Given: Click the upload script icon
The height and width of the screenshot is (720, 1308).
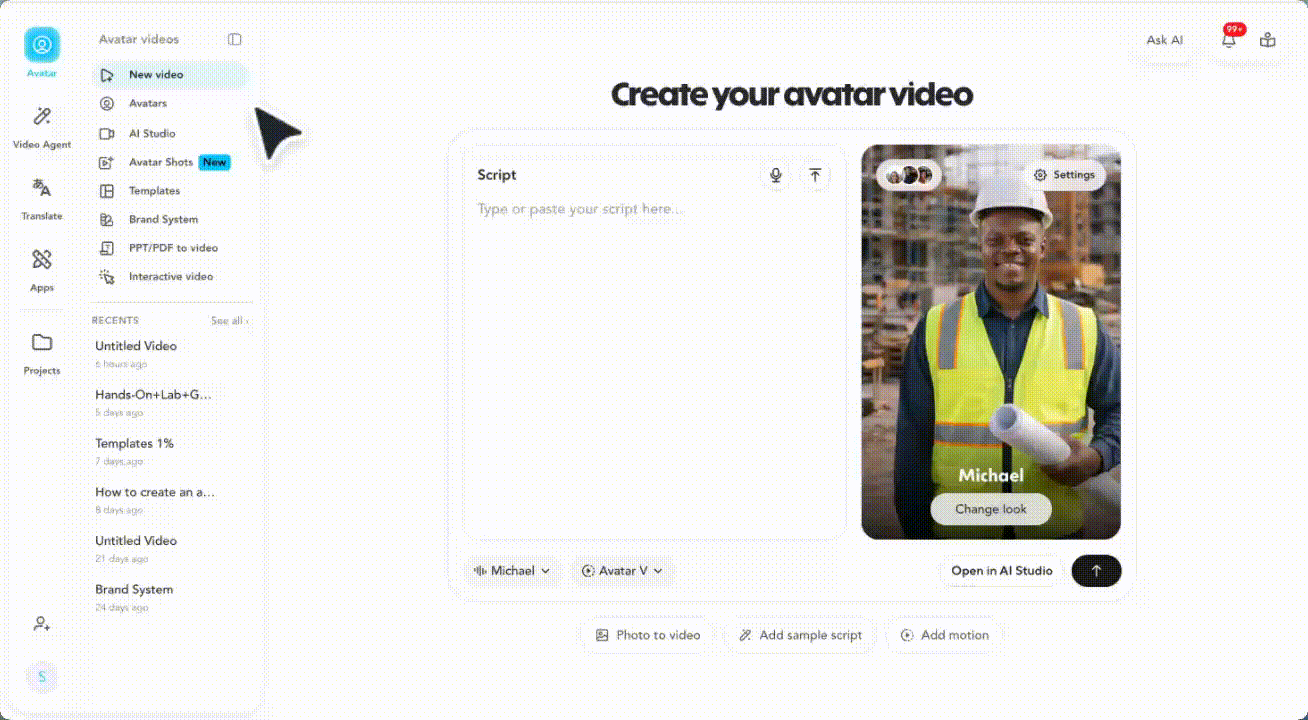Looking at the screenshot, I should pos(815,175).
